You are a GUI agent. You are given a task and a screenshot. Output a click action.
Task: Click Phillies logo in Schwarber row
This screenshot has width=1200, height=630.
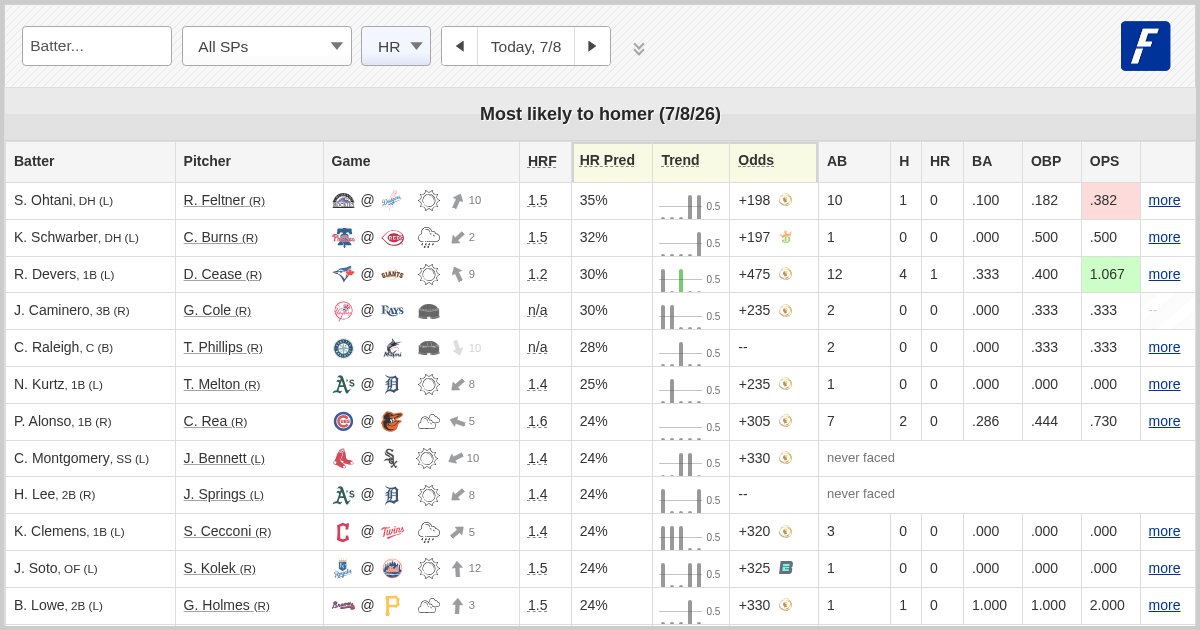343,237
